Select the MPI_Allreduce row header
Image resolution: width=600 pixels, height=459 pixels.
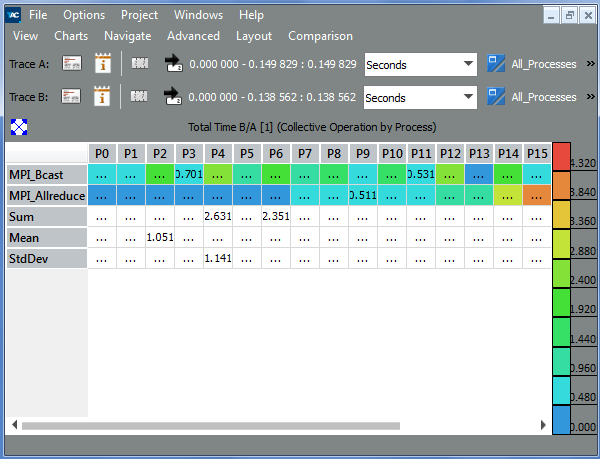click(46, 195)
